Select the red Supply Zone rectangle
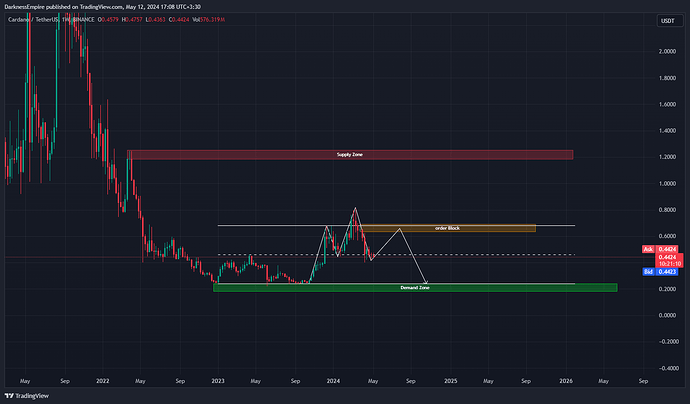Image resolution: width=690 pixels, height=404 pixels. (350, 155)
